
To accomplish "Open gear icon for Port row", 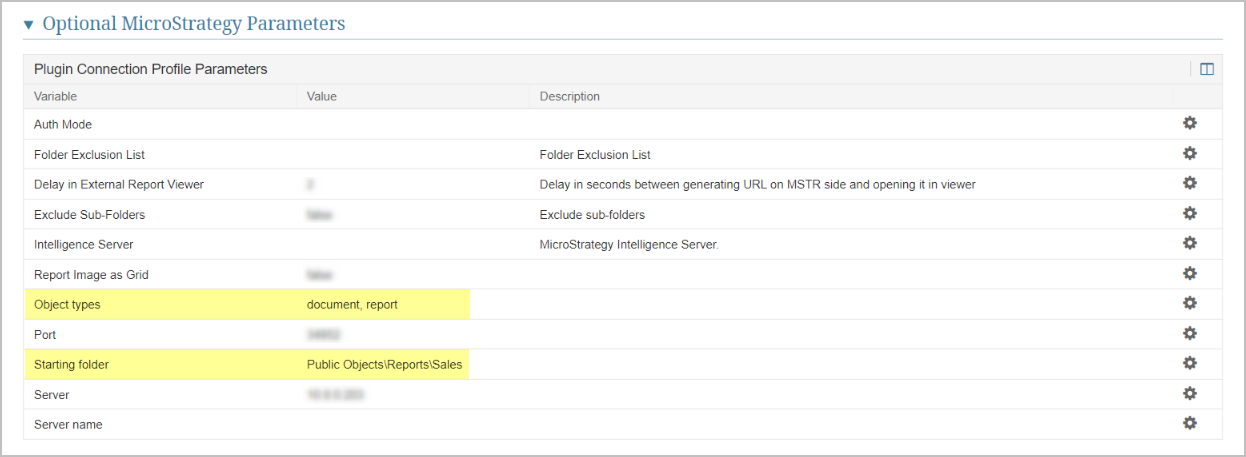I will [1189, 333].
